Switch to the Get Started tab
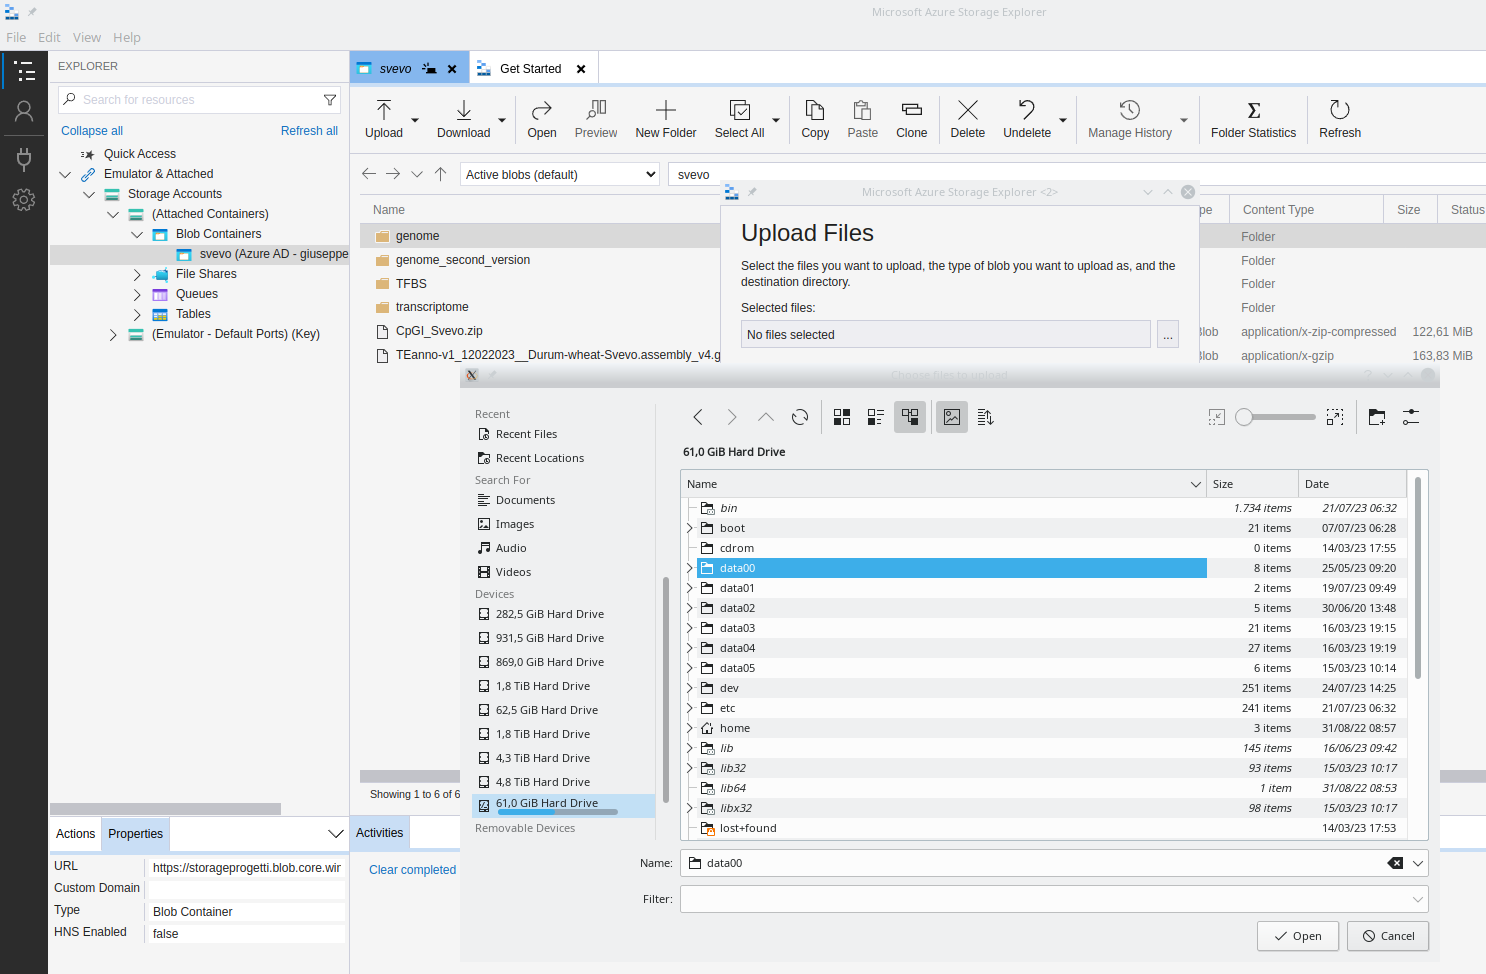 coord(532,67)
